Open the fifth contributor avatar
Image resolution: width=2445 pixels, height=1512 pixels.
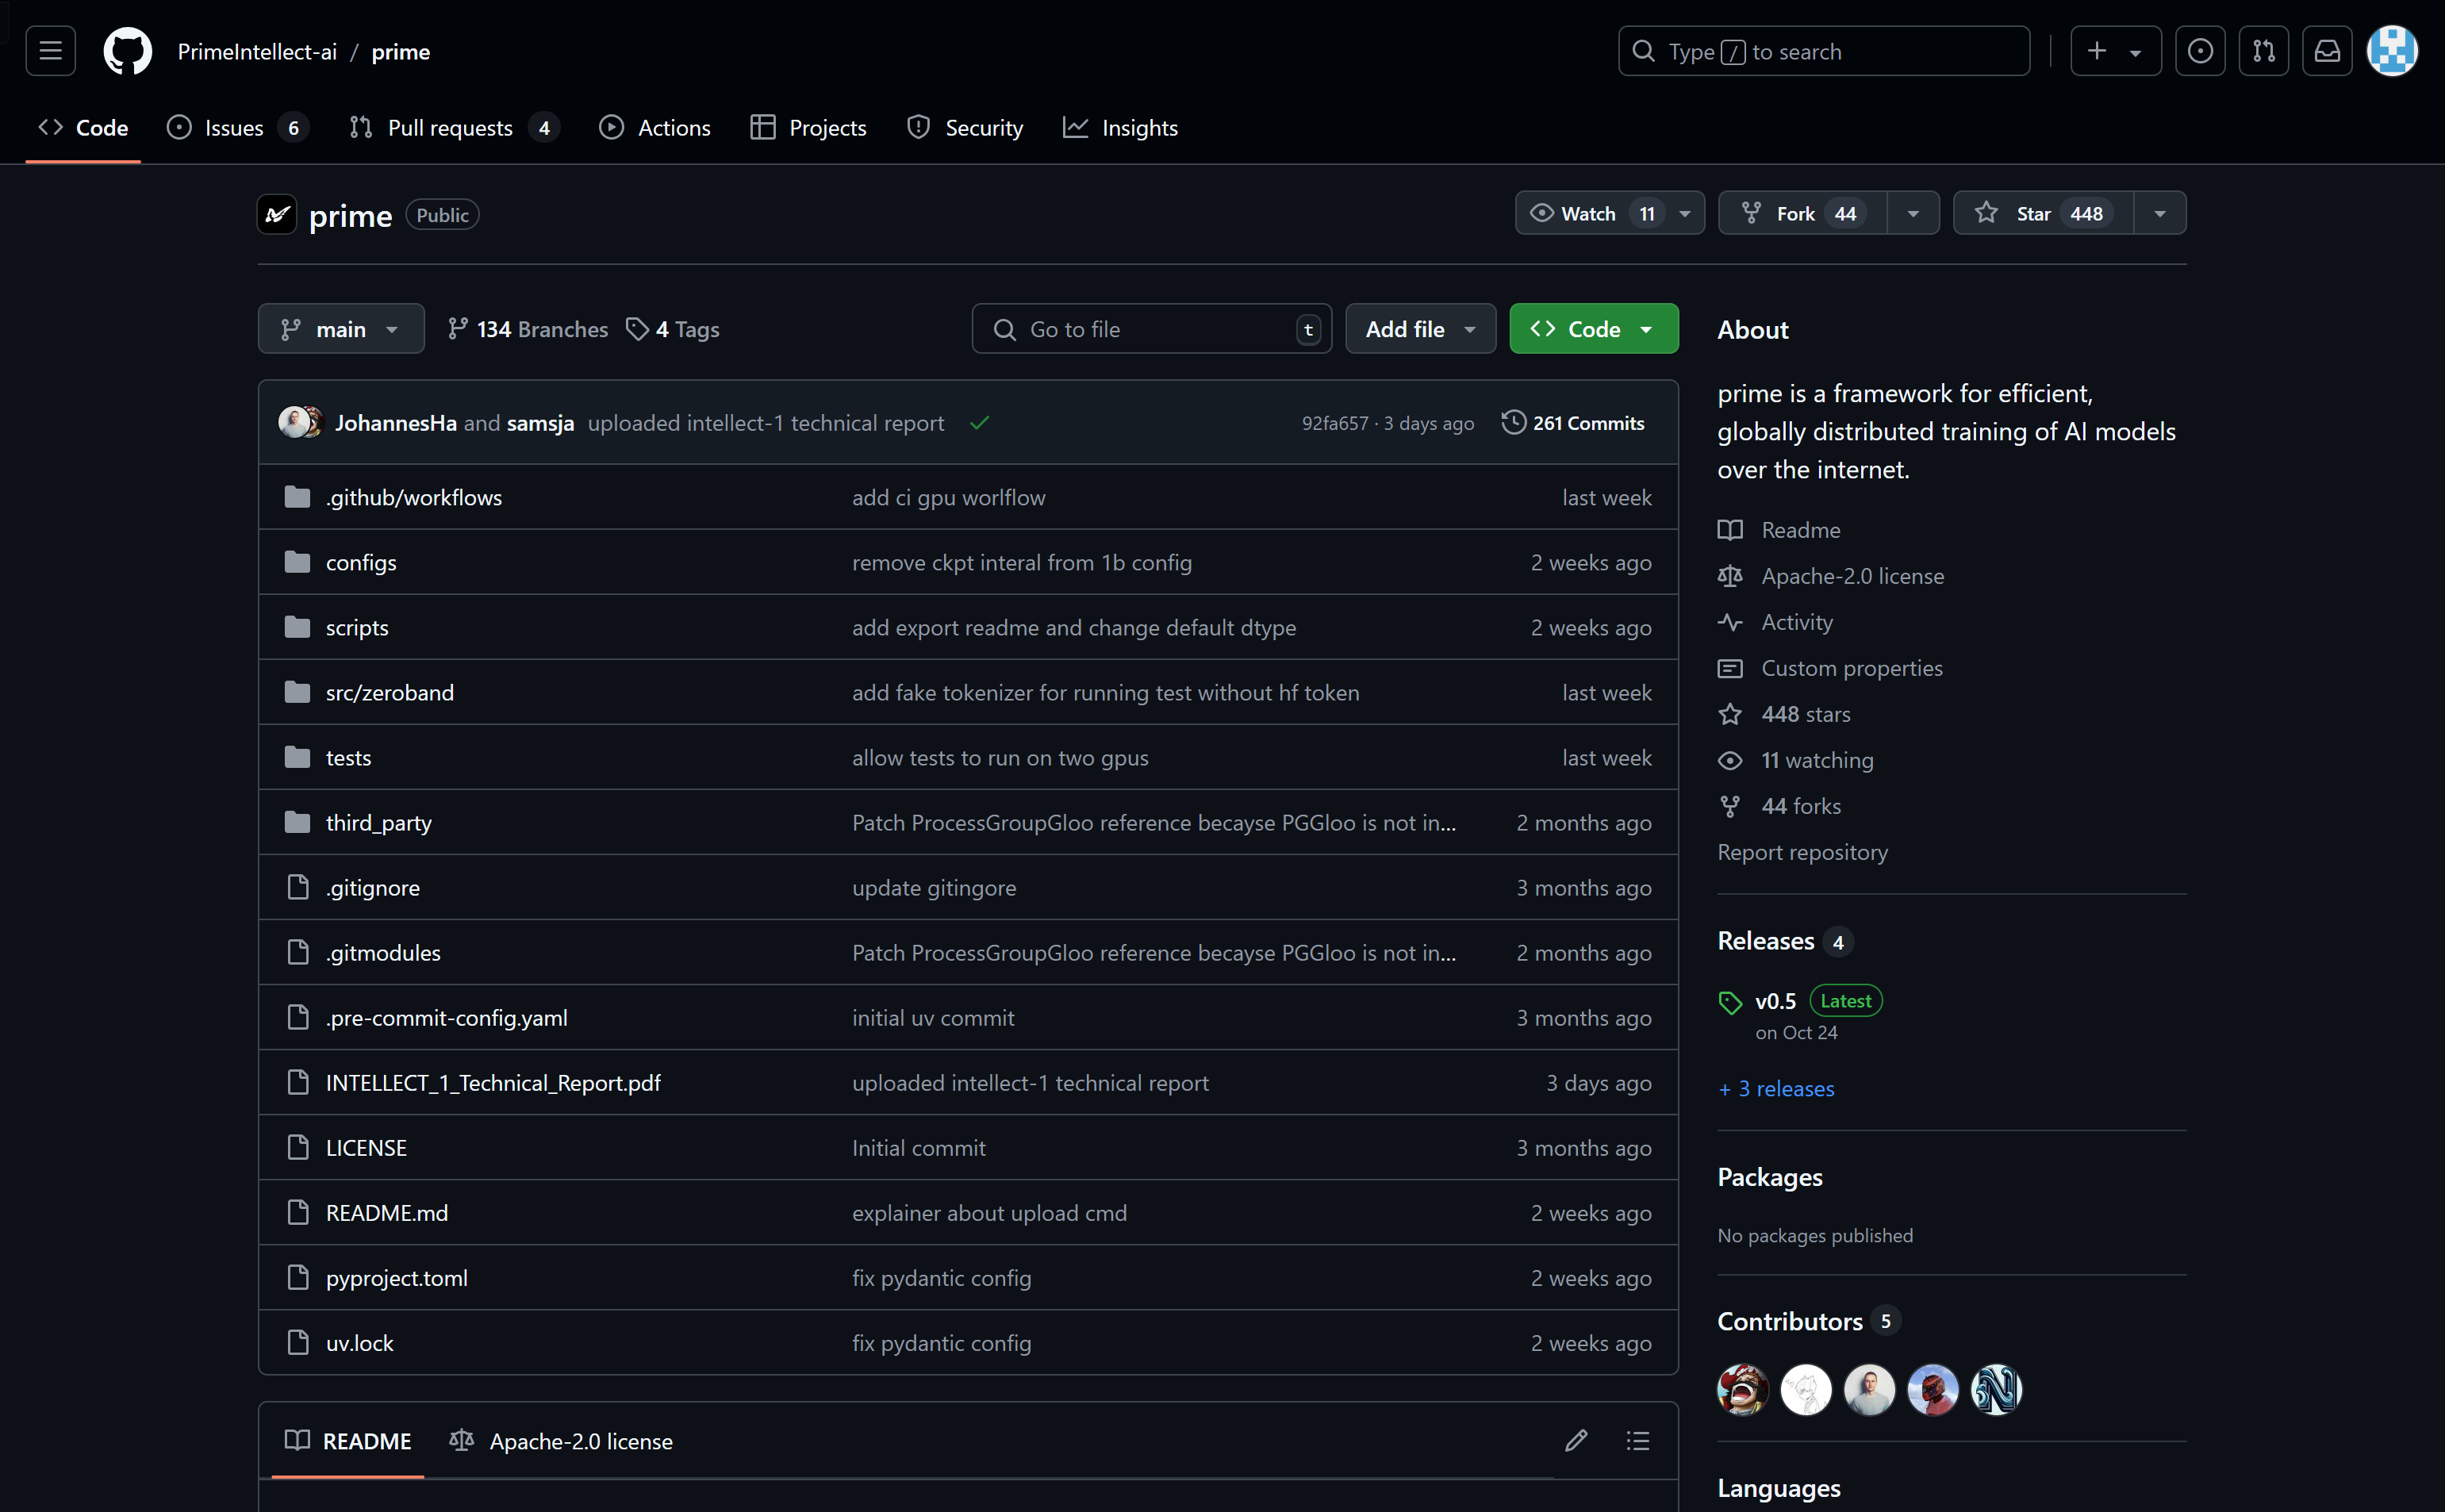pos(1996,1389)
